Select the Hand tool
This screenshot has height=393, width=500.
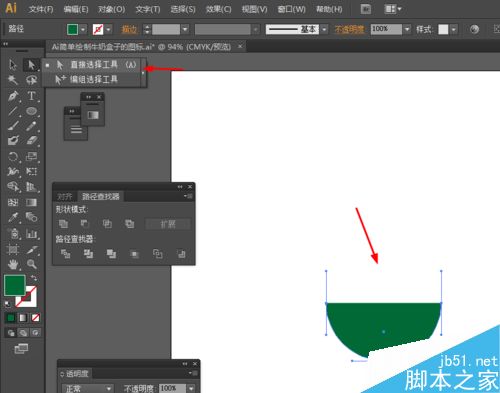pos(13,264)
